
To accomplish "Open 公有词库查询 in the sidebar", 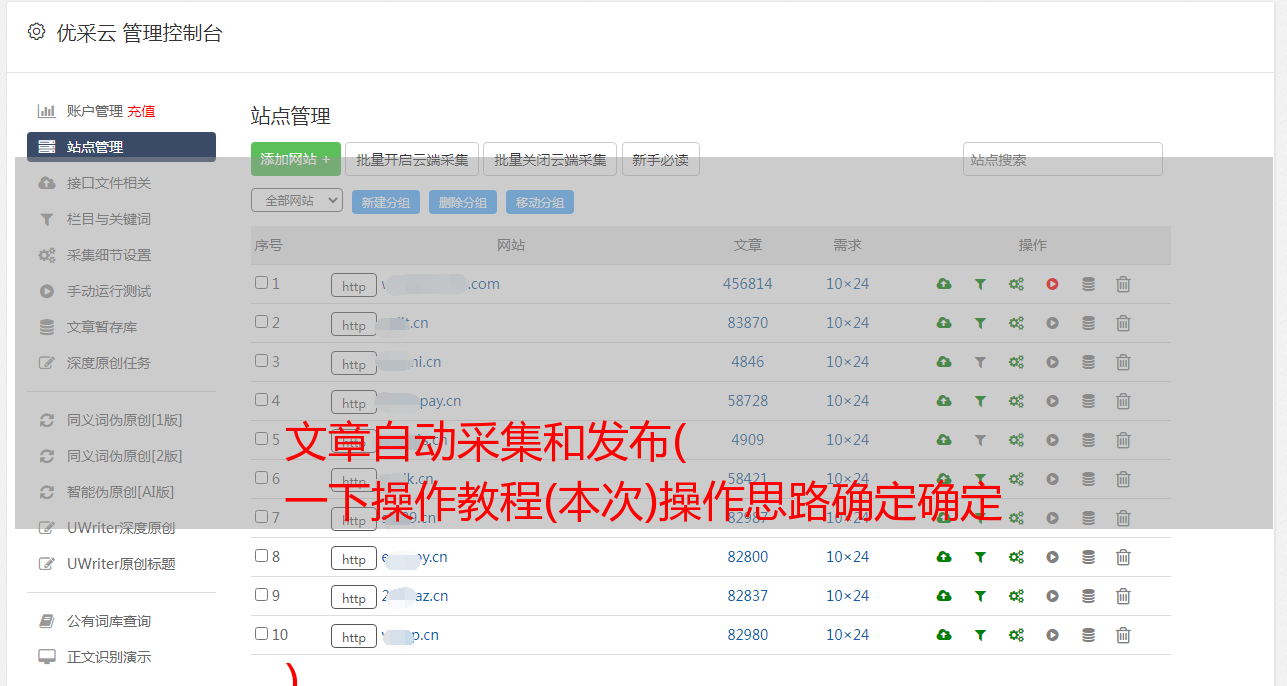I will point(109,621).
